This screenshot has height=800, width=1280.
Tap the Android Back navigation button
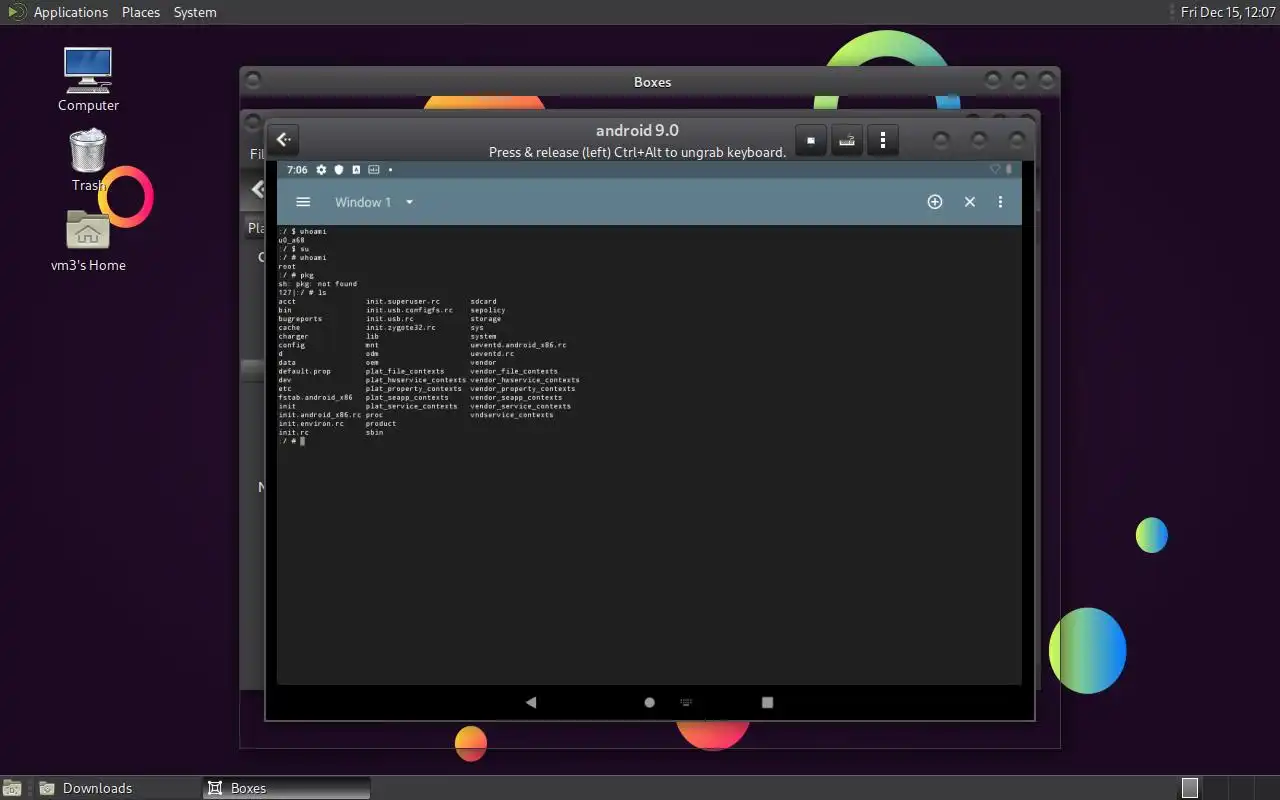[531, 702]
